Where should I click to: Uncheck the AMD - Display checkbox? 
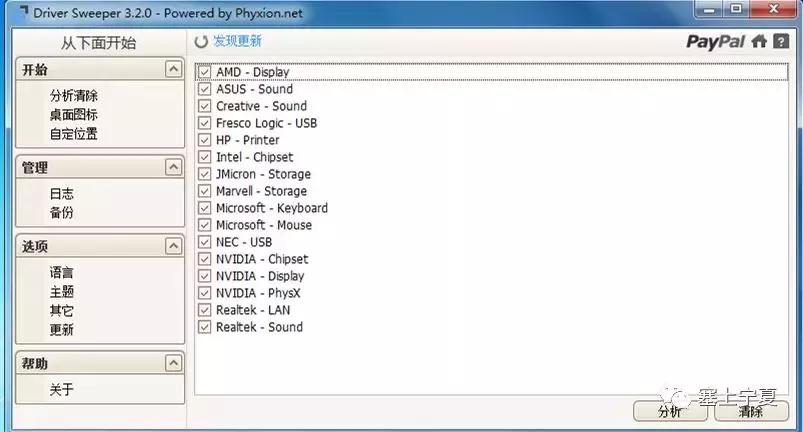[x=204, y=72]
